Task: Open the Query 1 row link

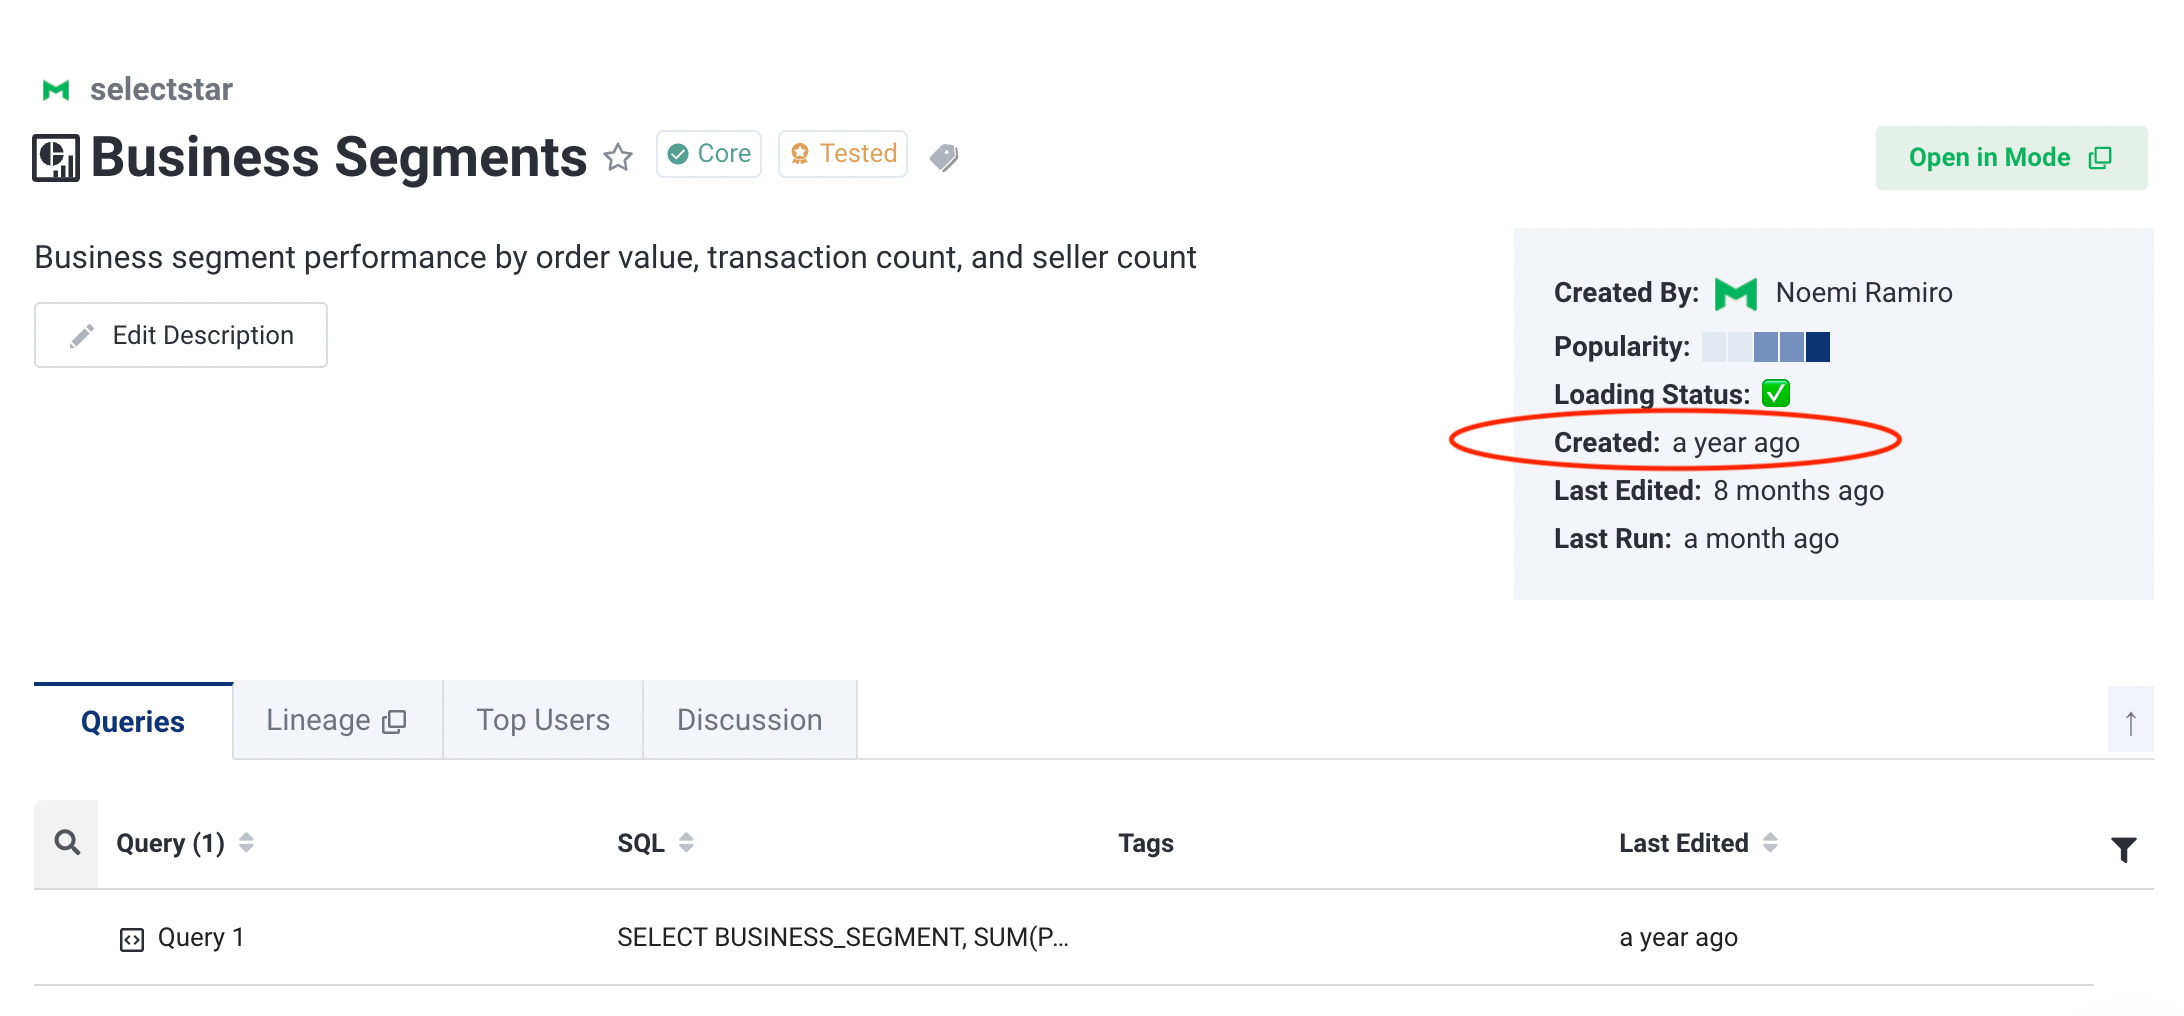Action: [201, 938]
